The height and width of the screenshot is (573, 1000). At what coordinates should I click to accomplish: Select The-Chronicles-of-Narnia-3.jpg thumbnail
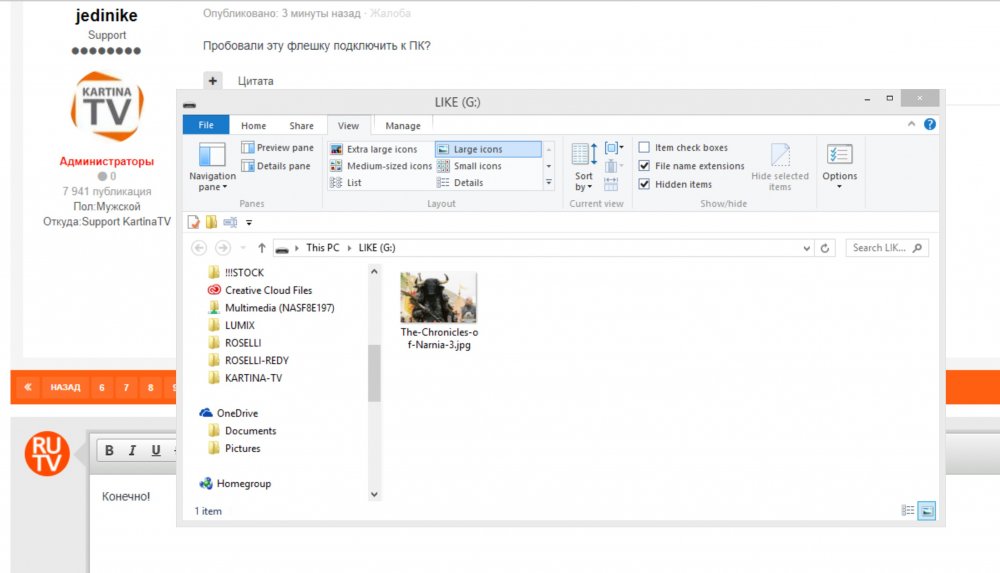point(438,298)
